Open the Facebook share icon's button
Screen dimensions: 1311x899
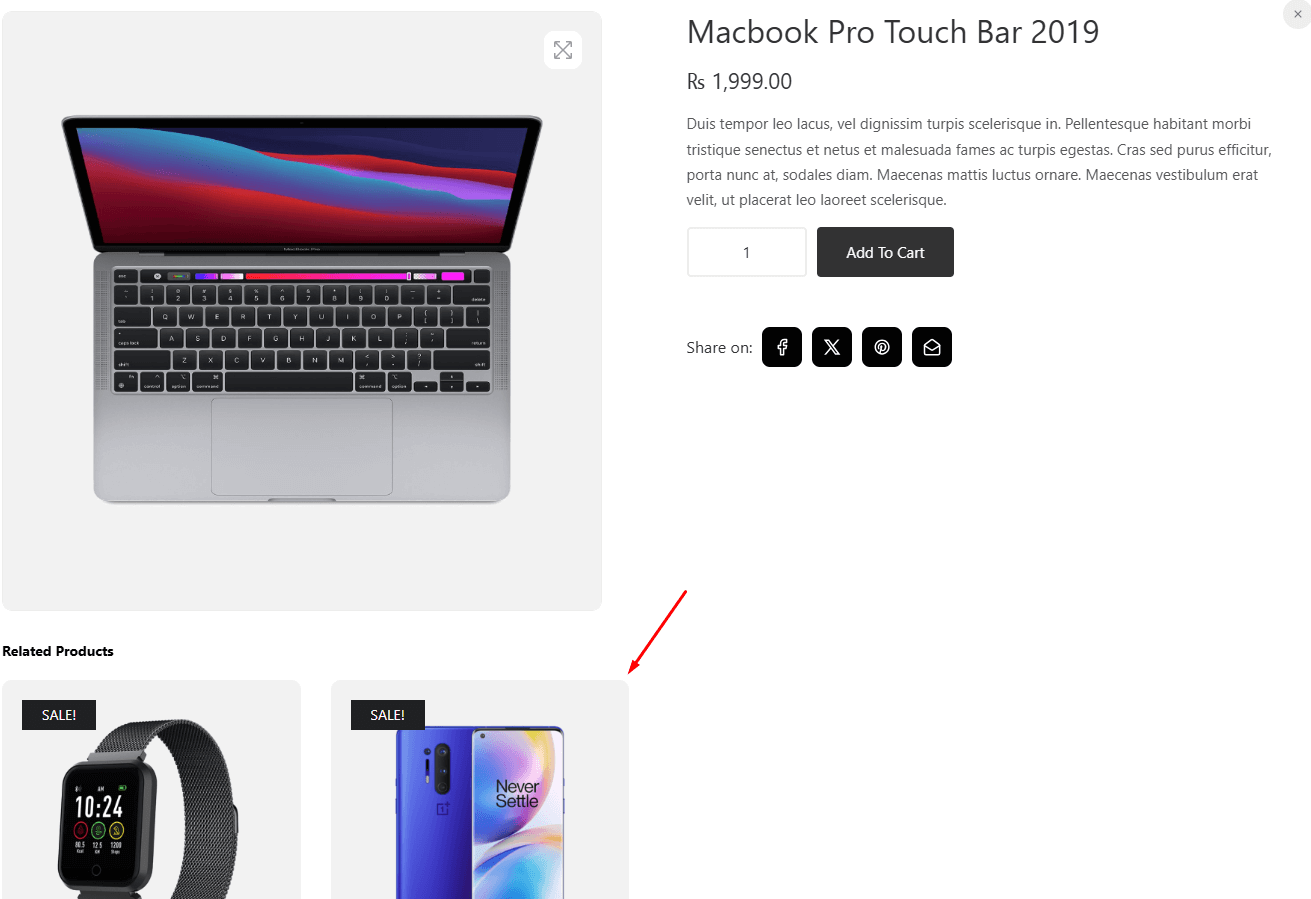click(x=781, y=347)
